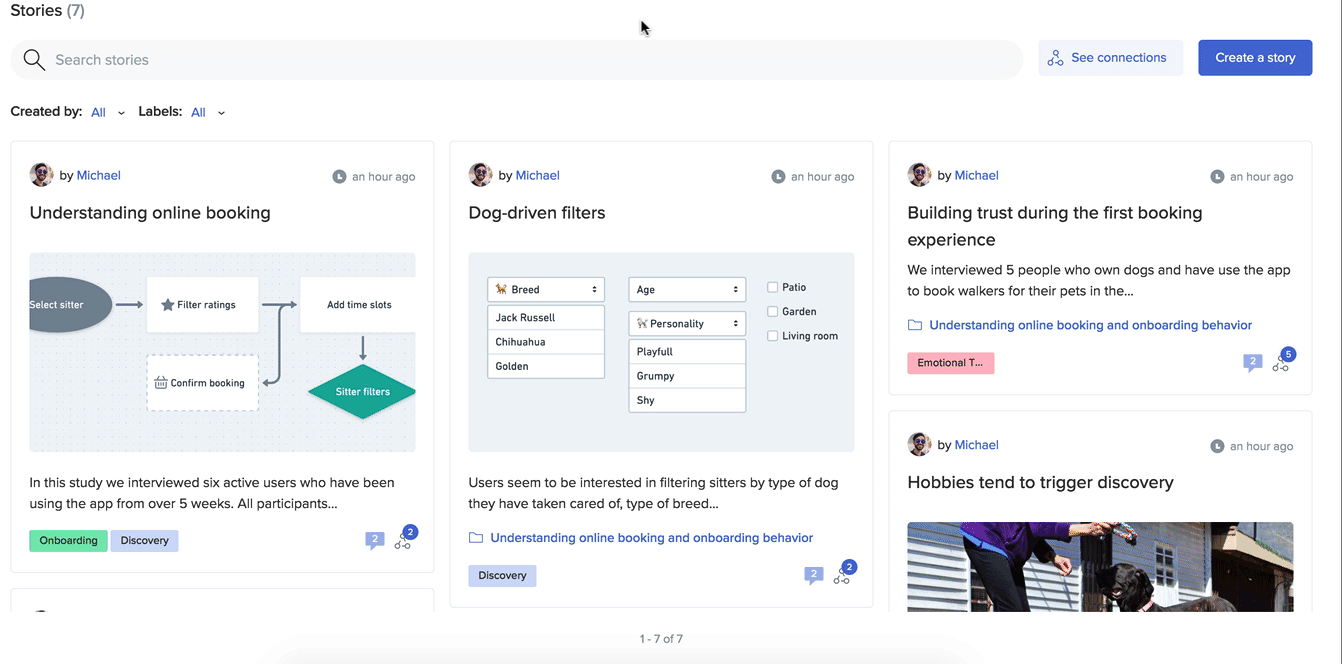Viewport: 1342px width, 664px height.
Task: Click Michael's avatar on Hobbies card
Action: 919,445
